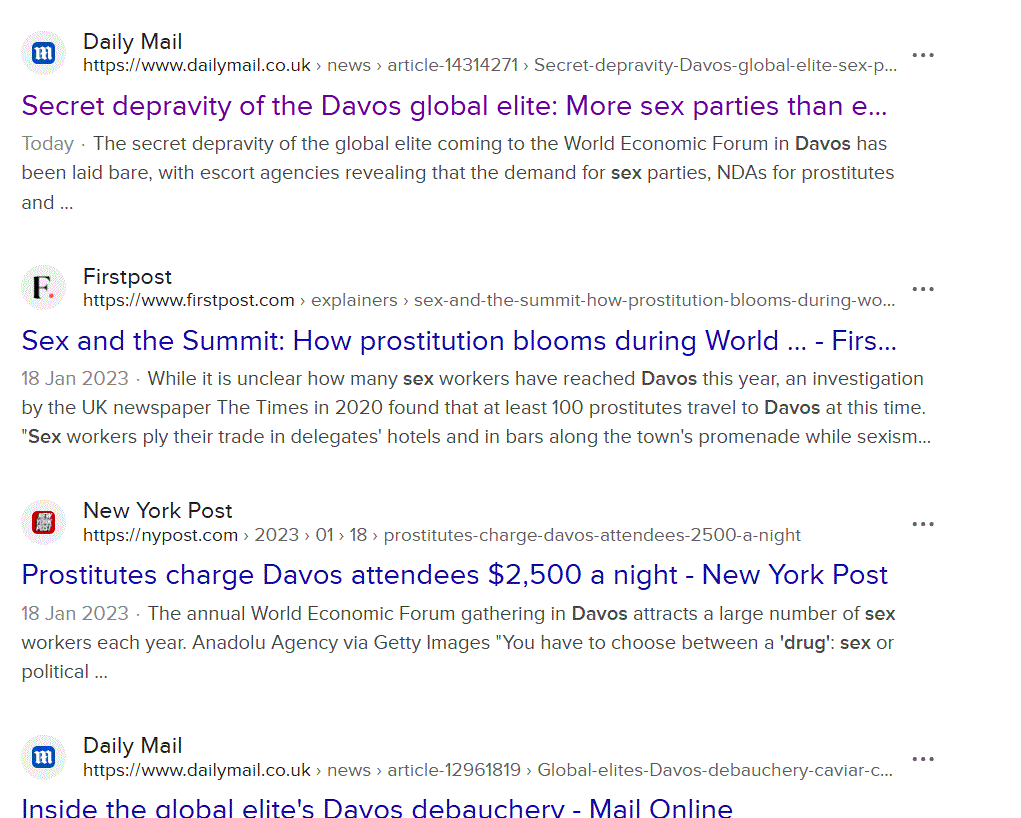Click the New York Post favicon icon
Viewport: 1021px width, 818px height.
pos(44,522)
